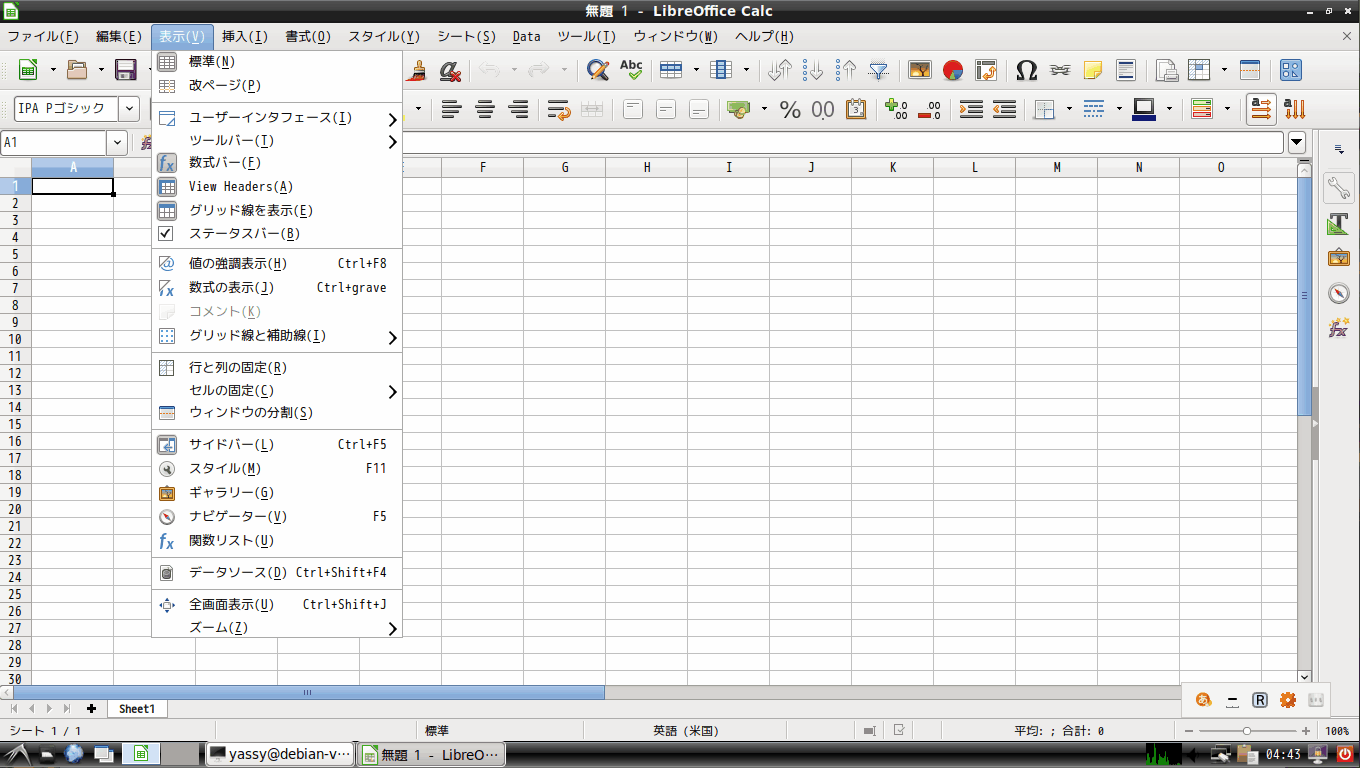Select column H header
The height and width of the screenshot is (768, 1360).
pos(647,168)
